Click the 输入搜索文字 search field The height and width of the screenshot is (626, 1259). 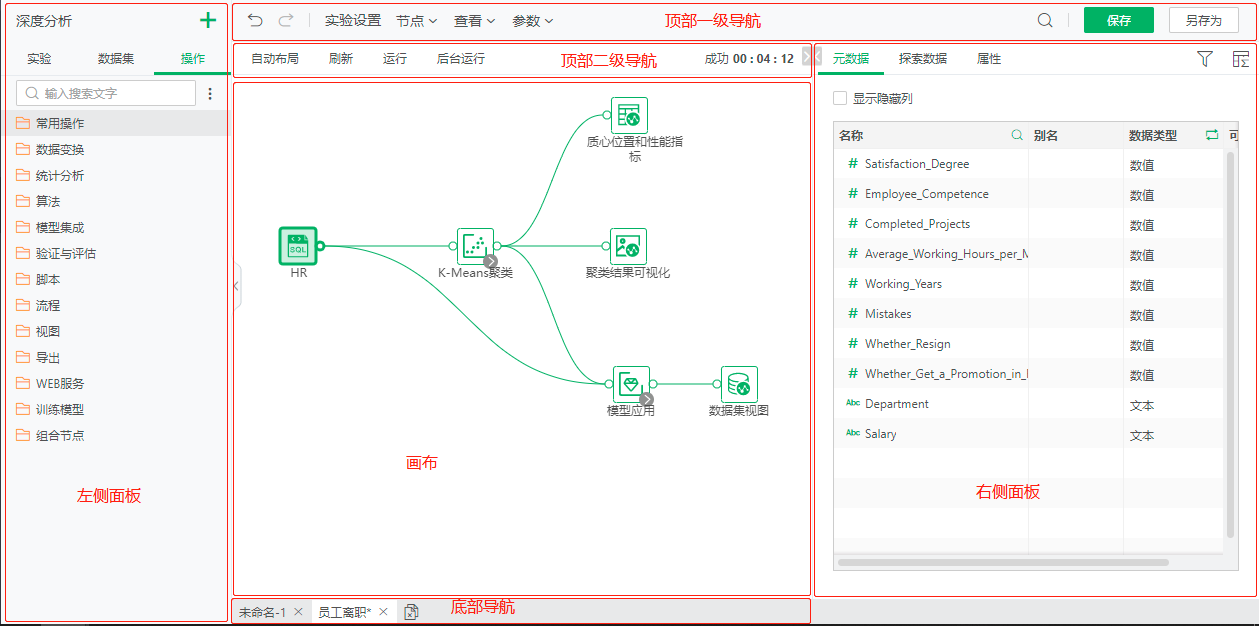(106, 93)
